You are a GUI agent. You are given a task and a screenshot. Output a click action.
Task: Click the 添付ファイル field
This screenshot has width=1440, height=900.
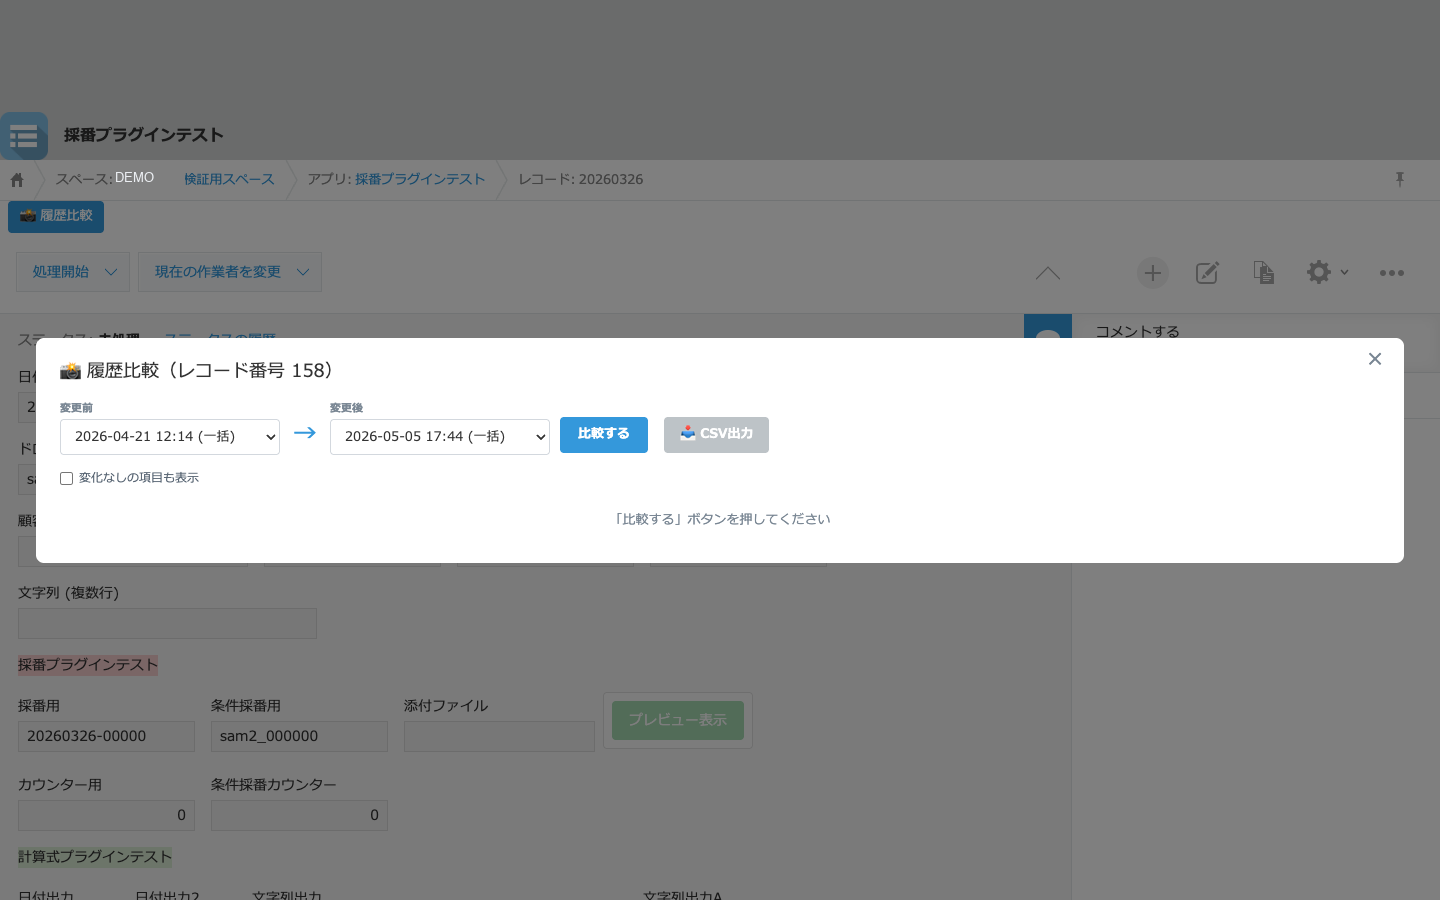499,737
